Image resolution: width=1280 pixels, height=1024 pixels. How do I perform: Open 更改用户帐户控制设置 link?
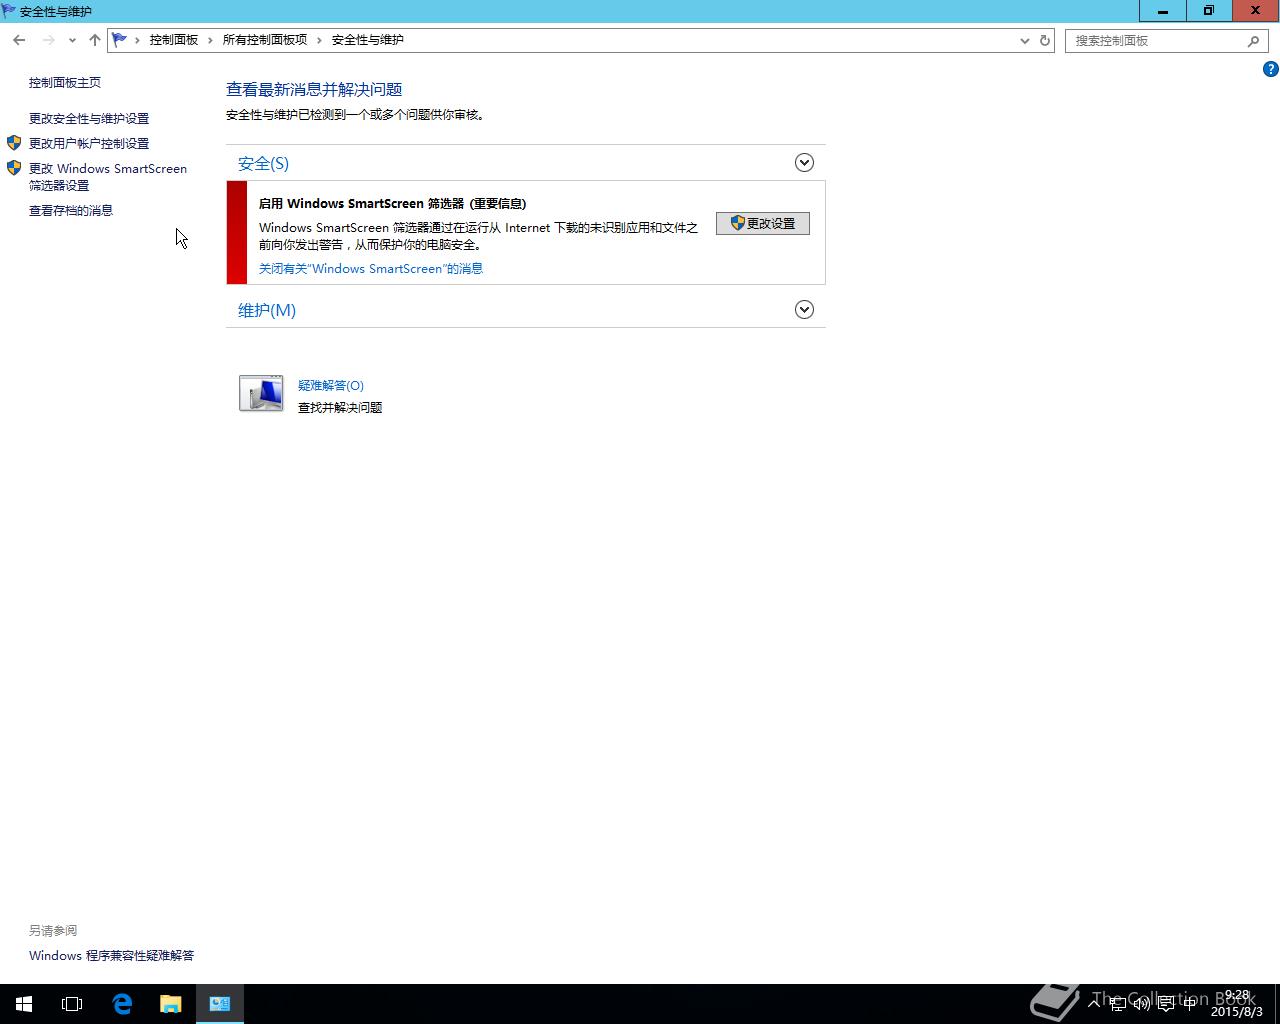[89, 143]
